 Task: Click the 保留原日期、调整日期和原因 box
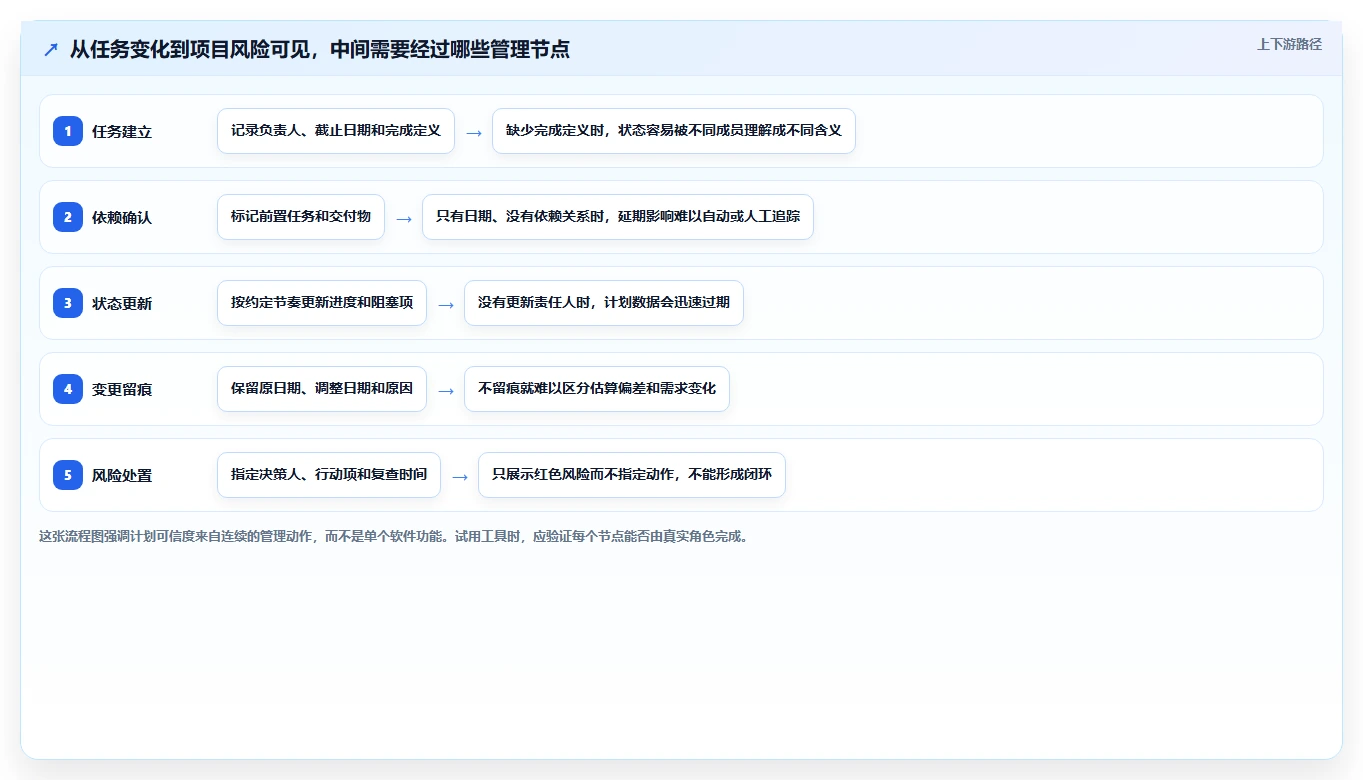coord(322,389)
